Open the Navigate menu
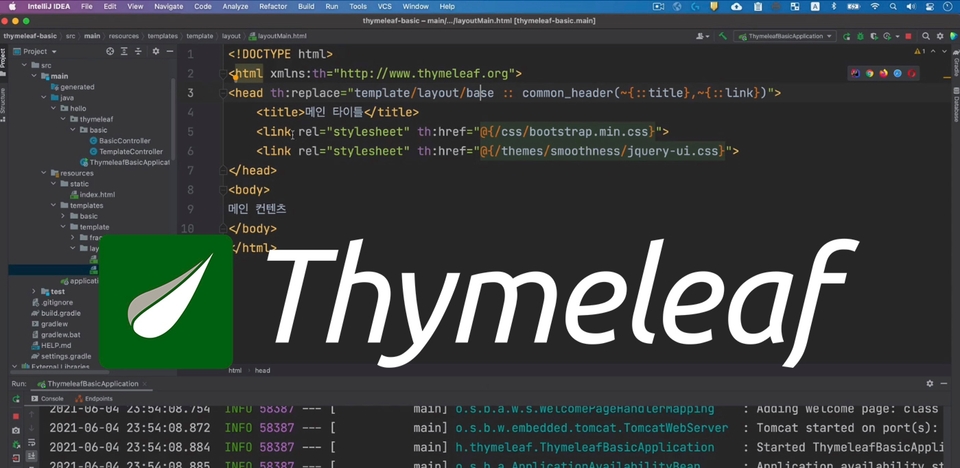Screen dimensions: 960x468 (168, 6)
